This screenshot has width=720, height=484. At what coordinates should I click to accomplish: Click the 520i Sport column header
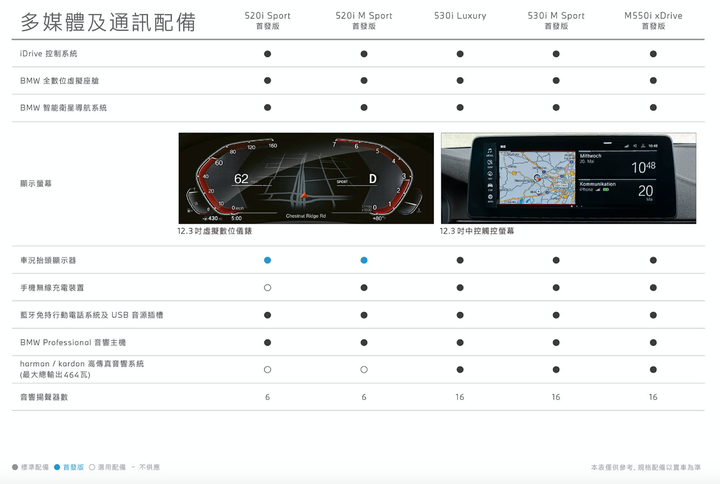267,20
